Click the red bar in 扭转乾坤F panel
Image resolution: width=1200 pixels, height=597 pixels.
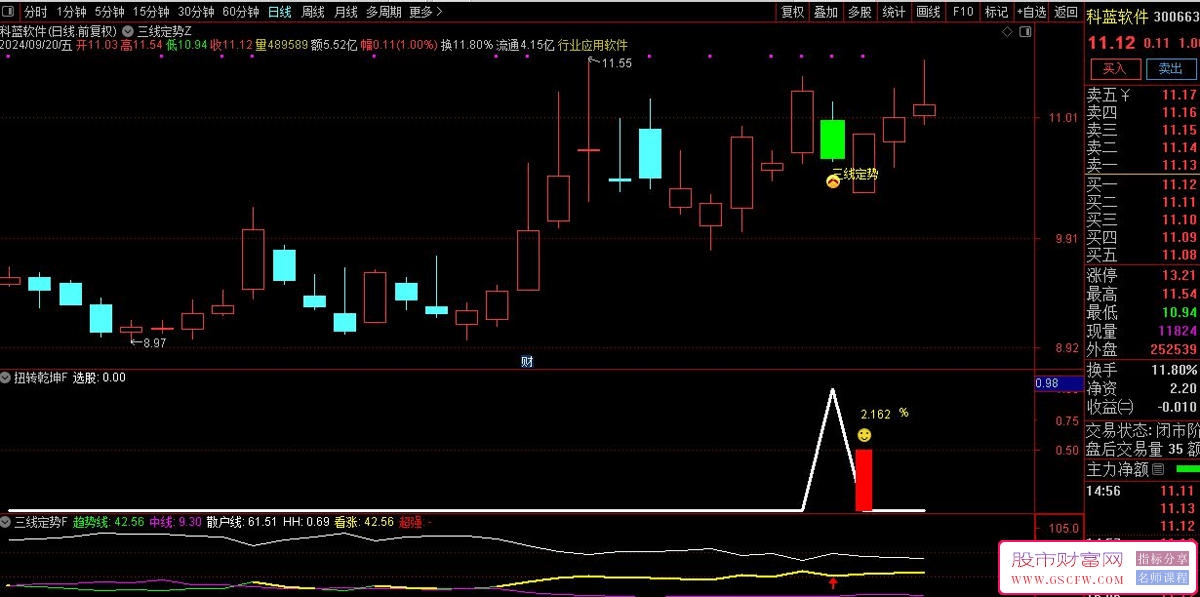[x=864, y=480]
